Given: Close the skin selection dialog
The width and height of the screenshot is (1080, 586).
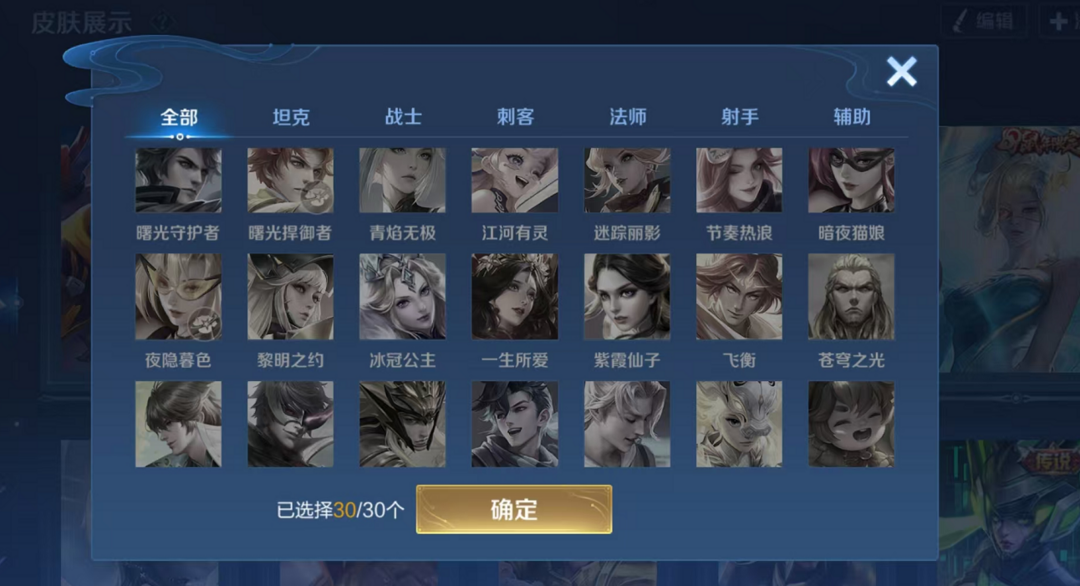Looking at the screenshot, I should (x=902, y=72).
